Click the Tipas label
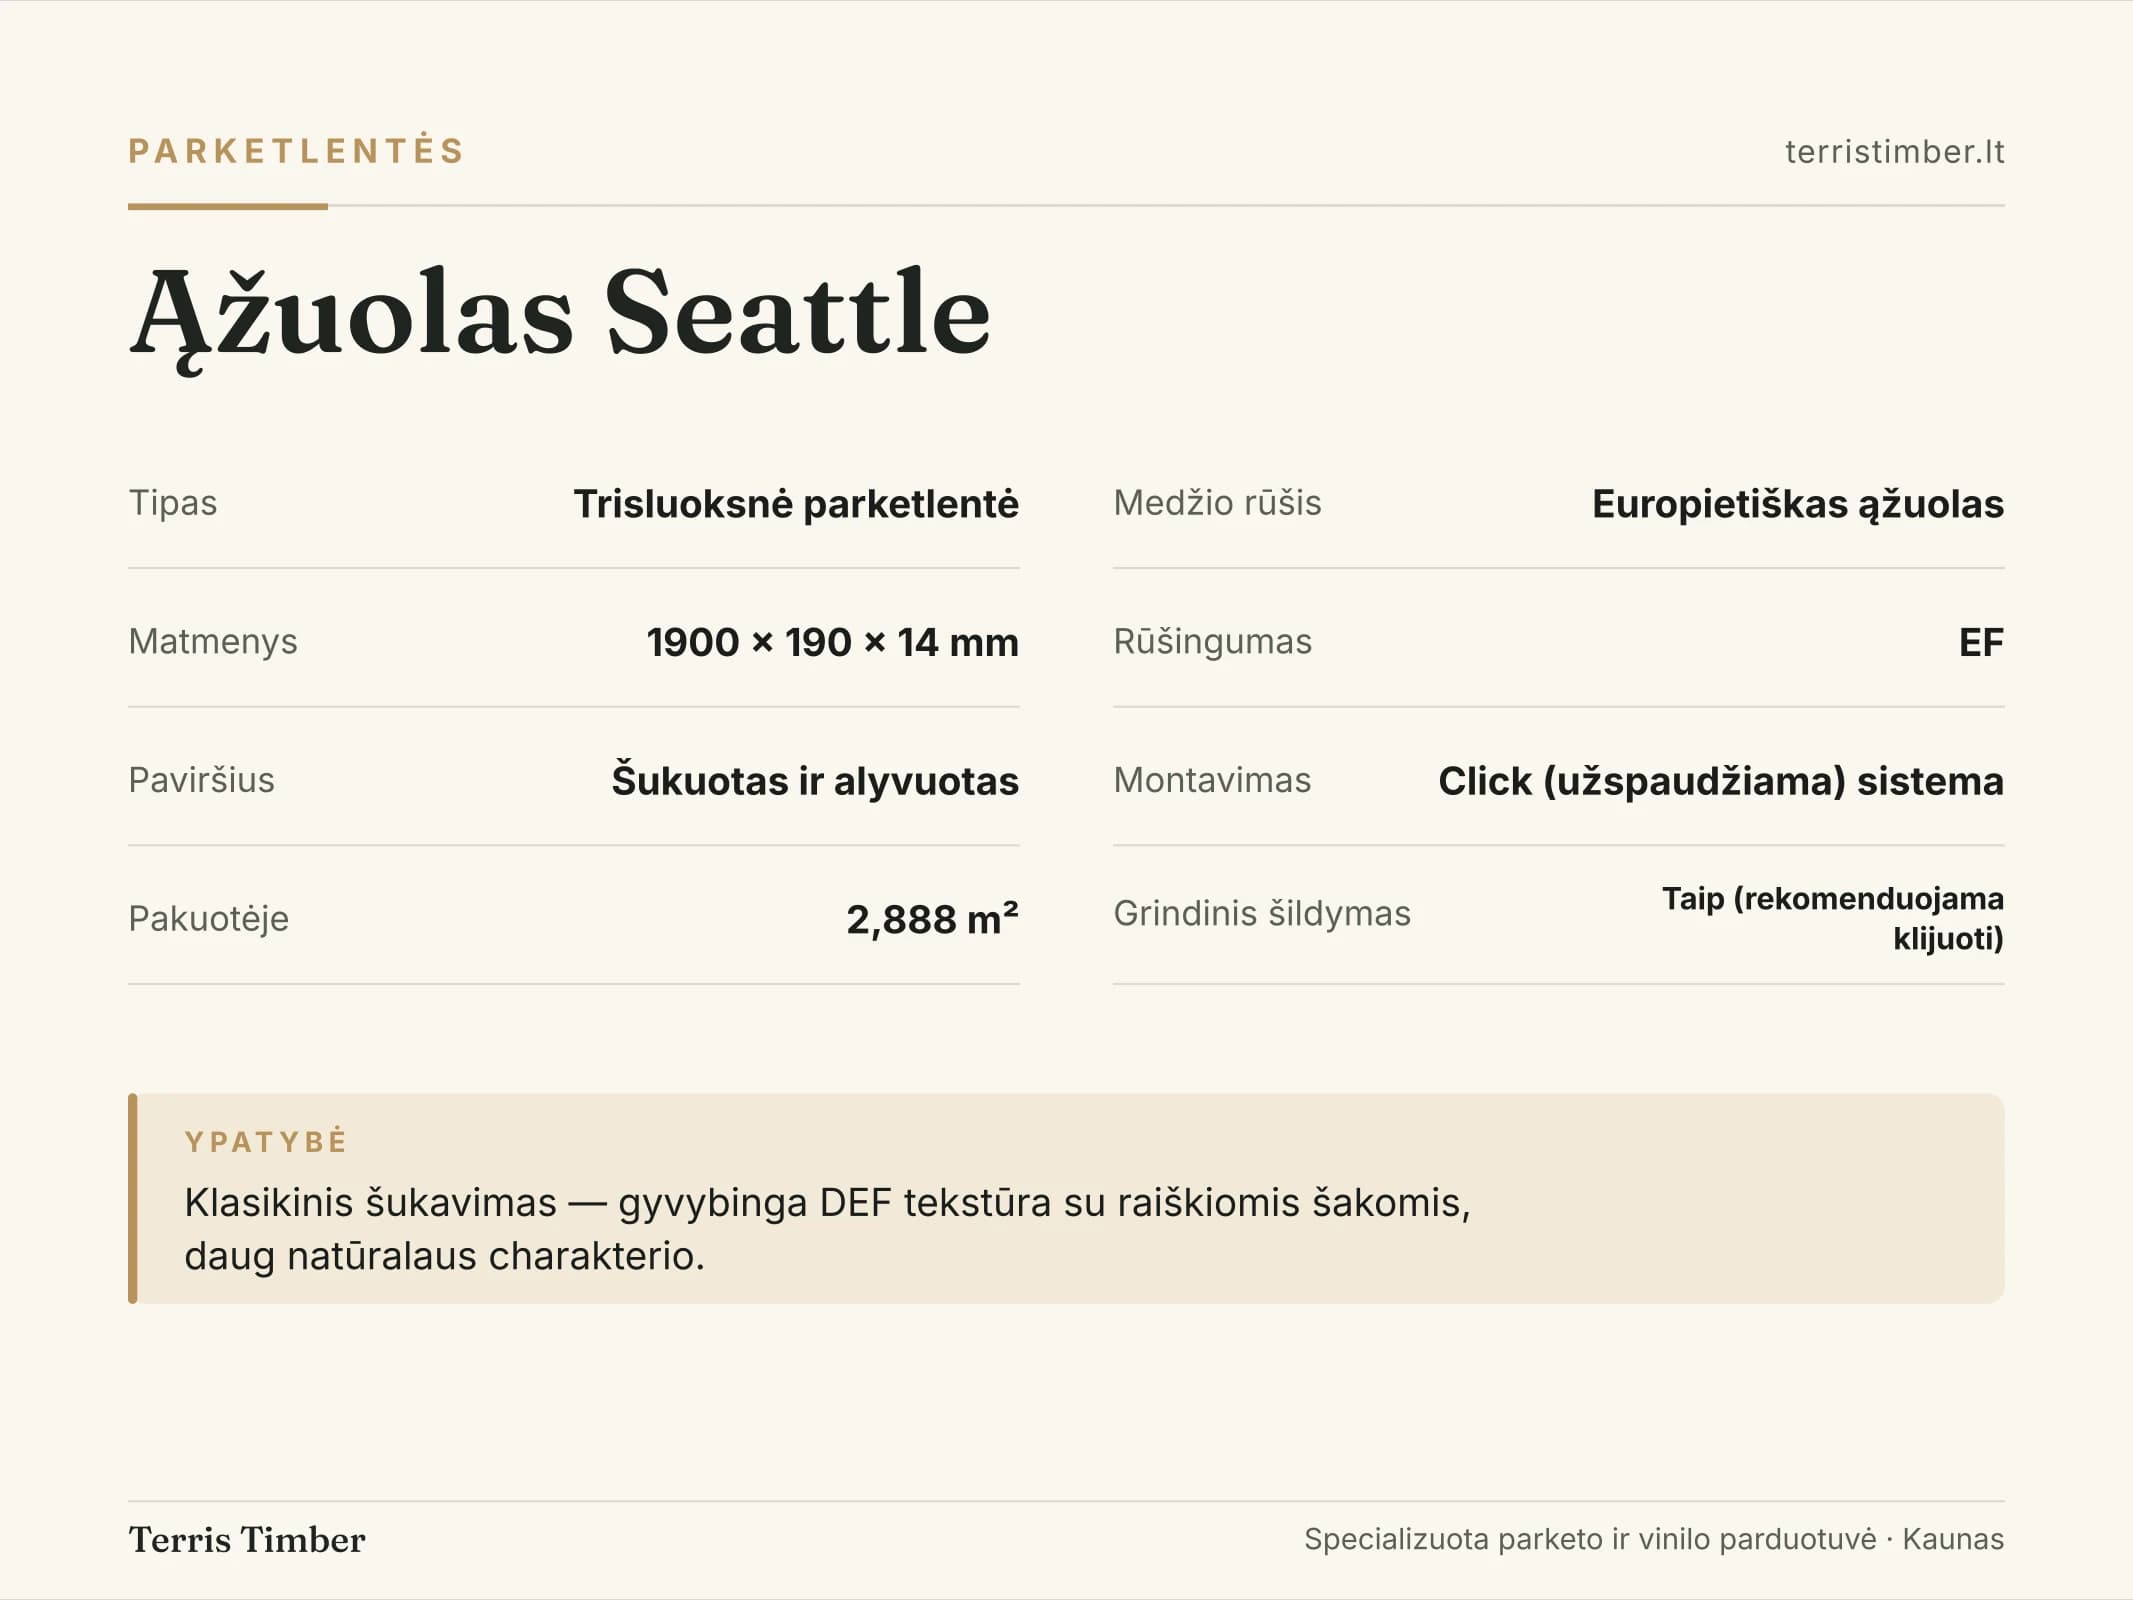This screenshot has width=2133, height=1600. [x=172, y=503]
